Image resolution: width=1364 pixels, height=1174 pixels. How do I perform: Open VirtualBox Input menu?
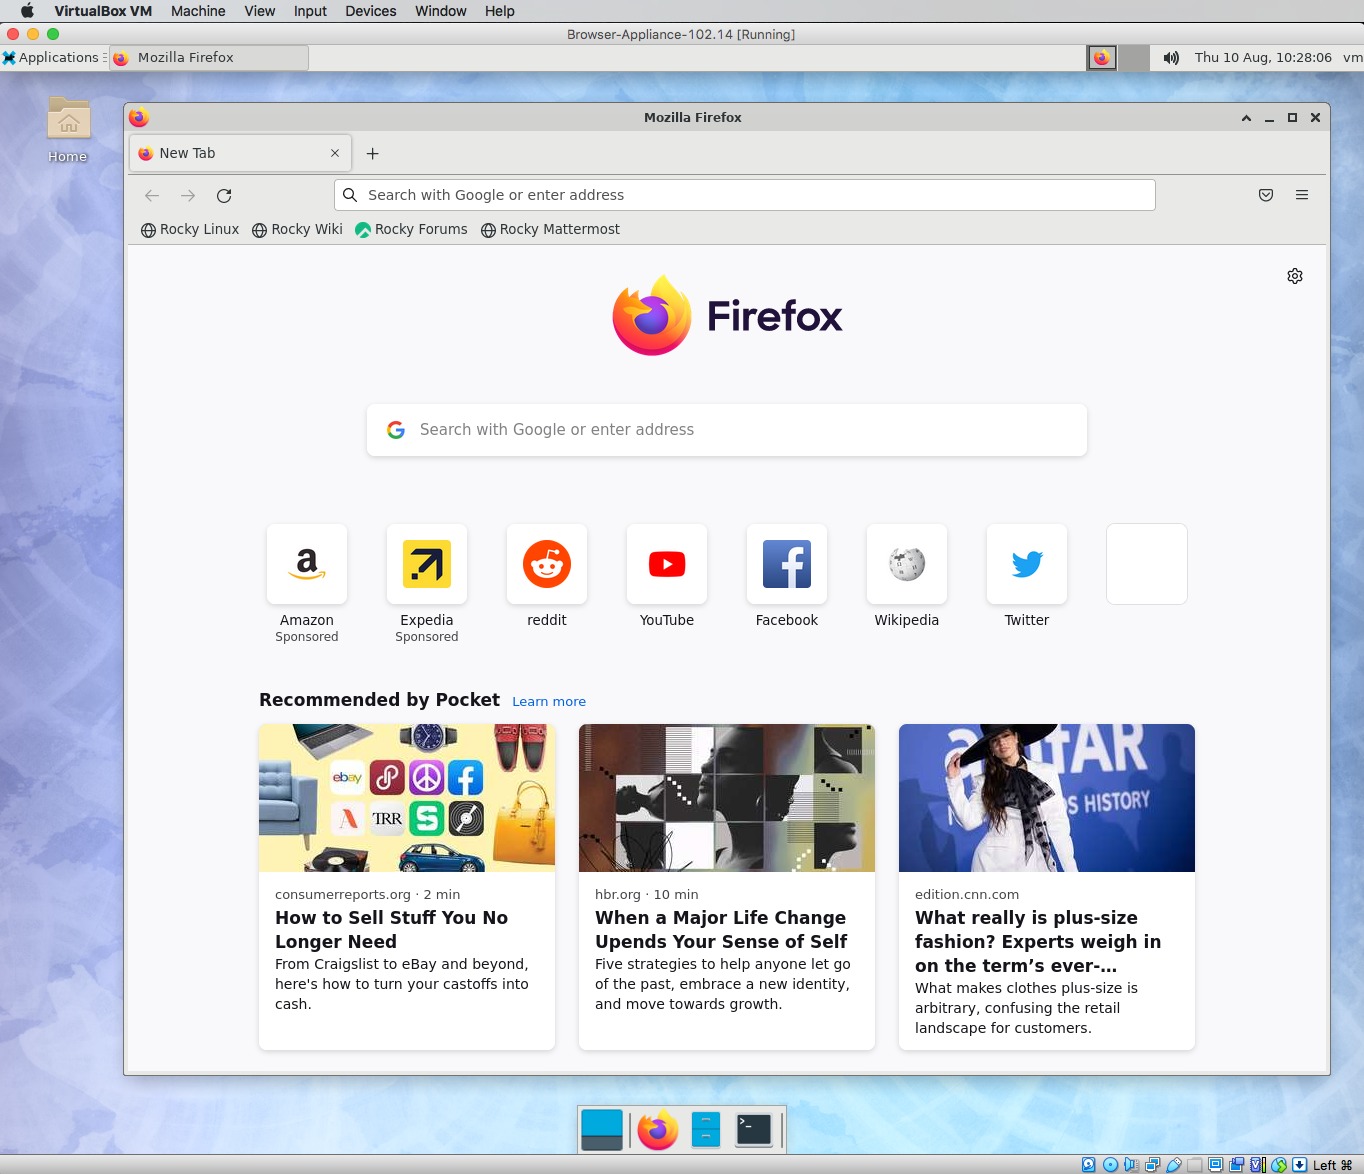(310, 11)
